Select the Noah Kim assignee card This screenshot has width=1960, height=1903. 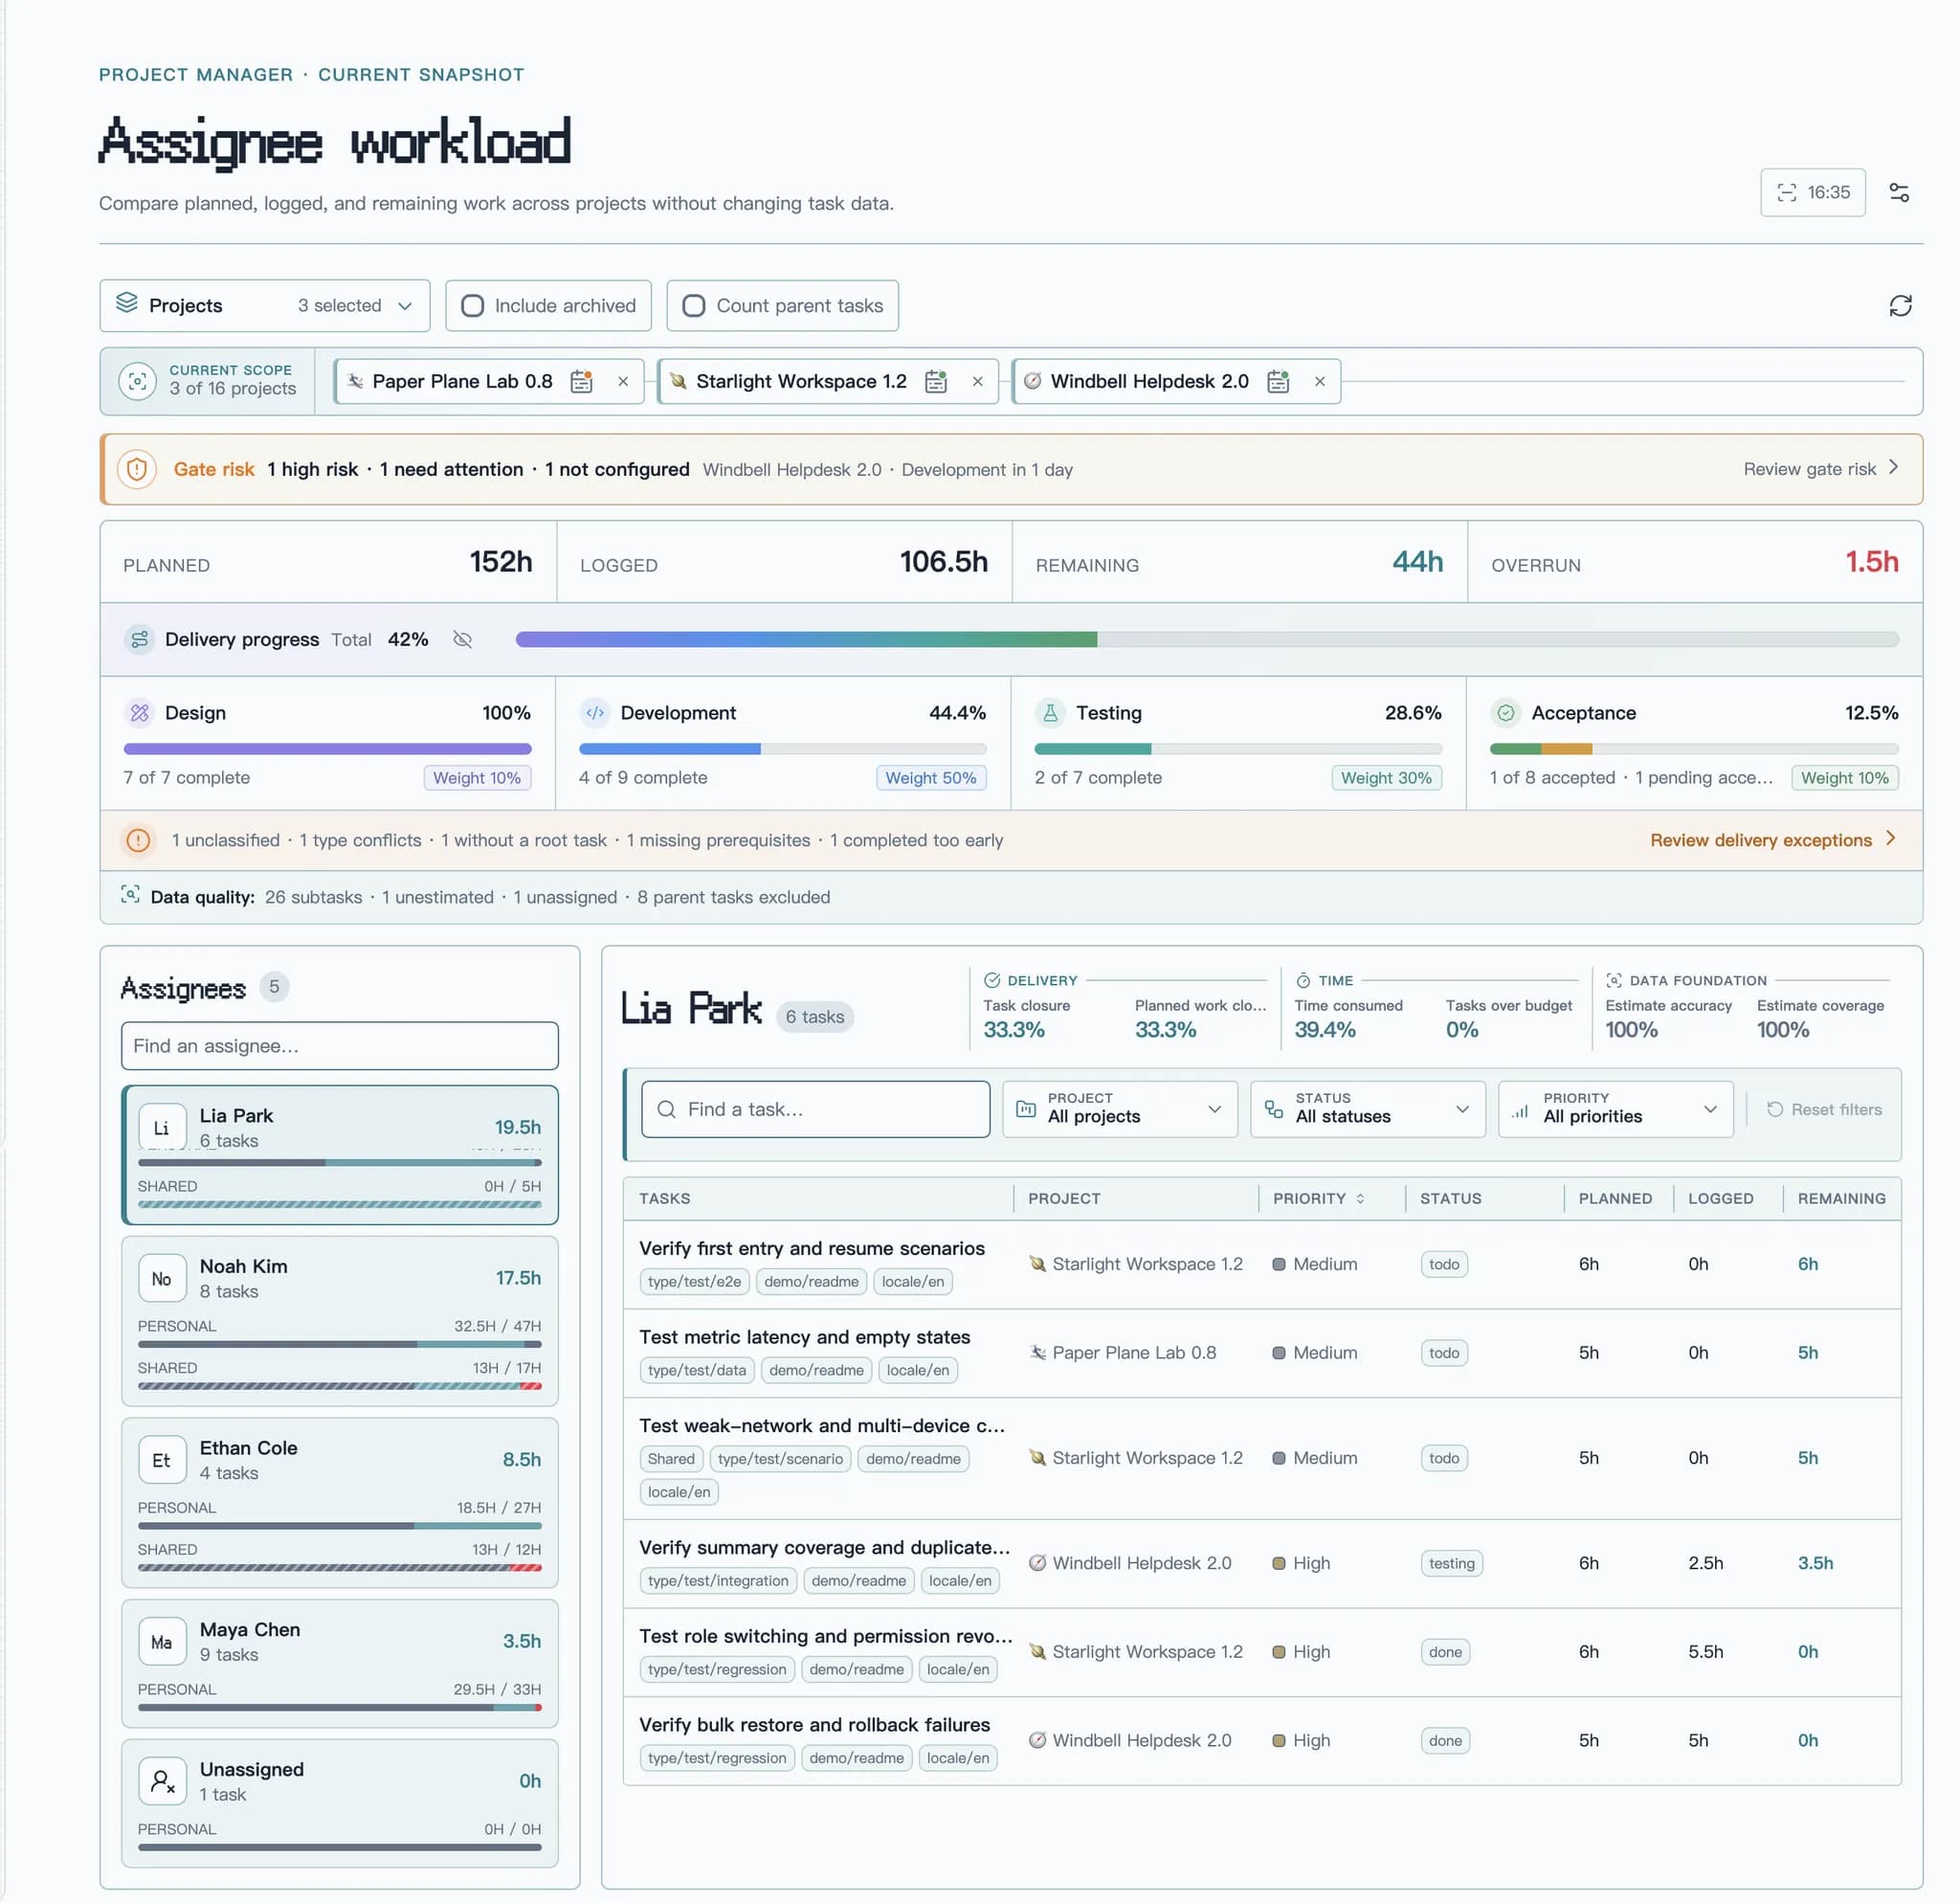(339, 1320)
